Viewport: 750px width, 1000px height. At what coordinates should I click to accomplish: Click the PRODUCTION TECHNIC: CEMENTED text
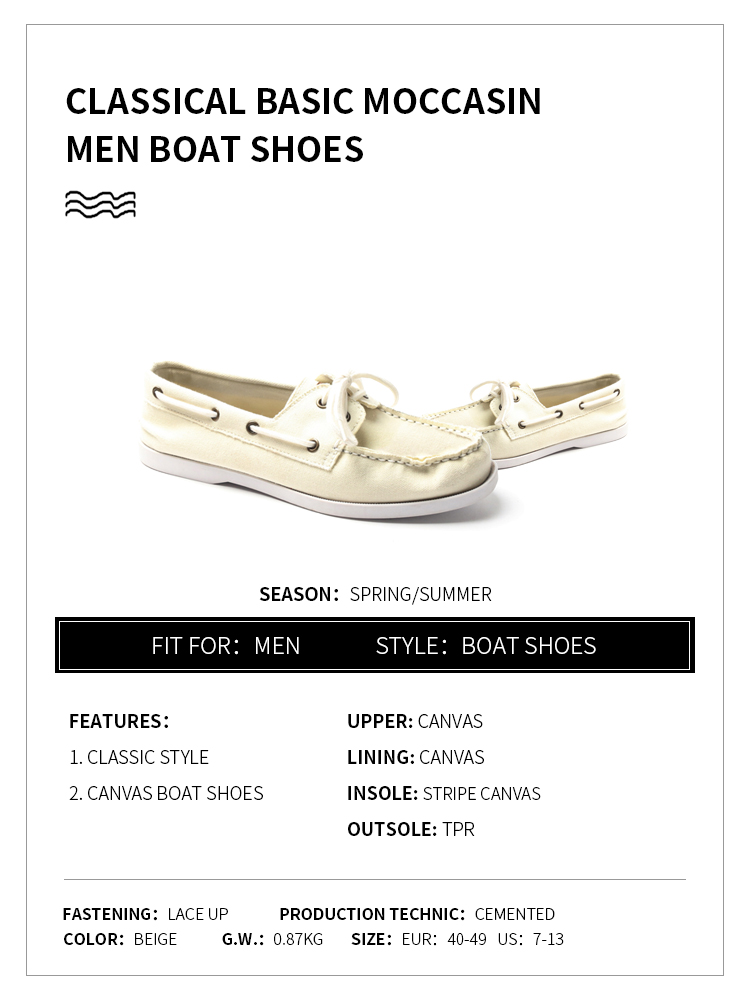pos(417,914)
